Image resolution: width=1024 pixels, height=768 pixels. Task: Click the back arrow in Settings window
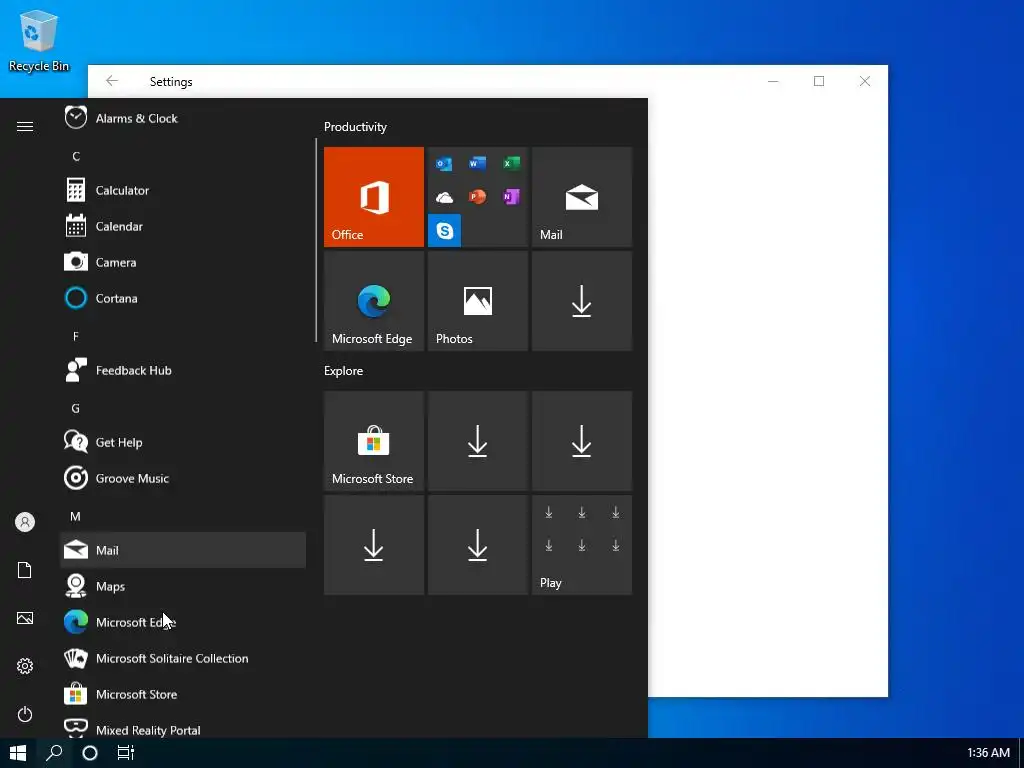pos(112,81)
